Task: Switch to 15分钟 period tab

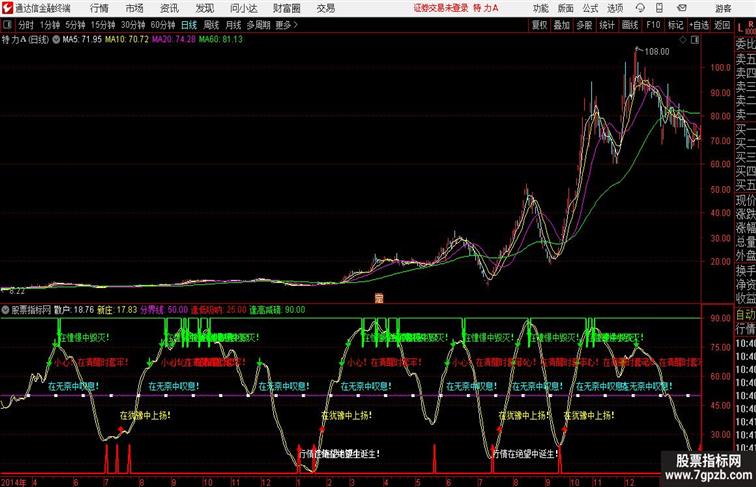Action: click(103, 25)
